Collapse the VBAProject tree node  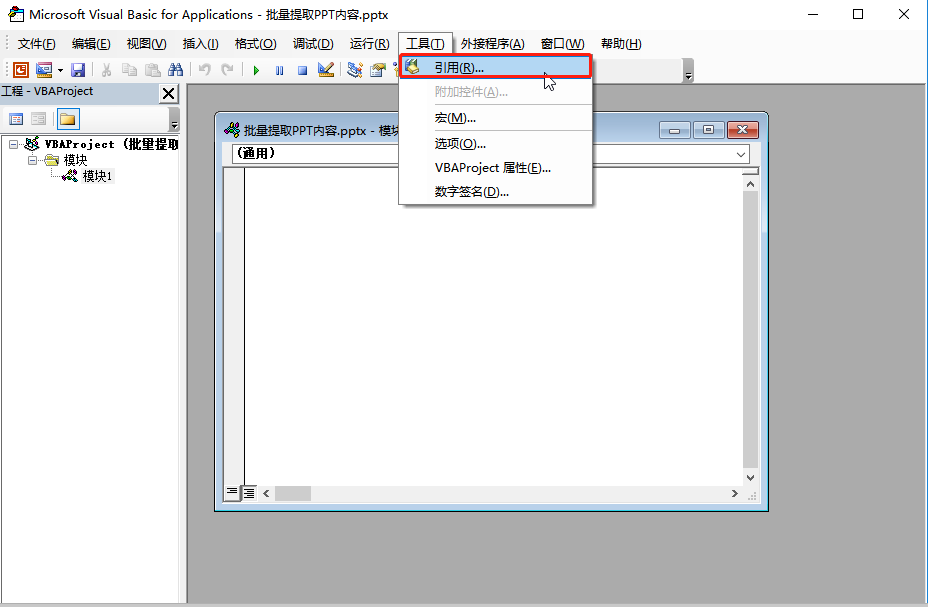point(13,144)
